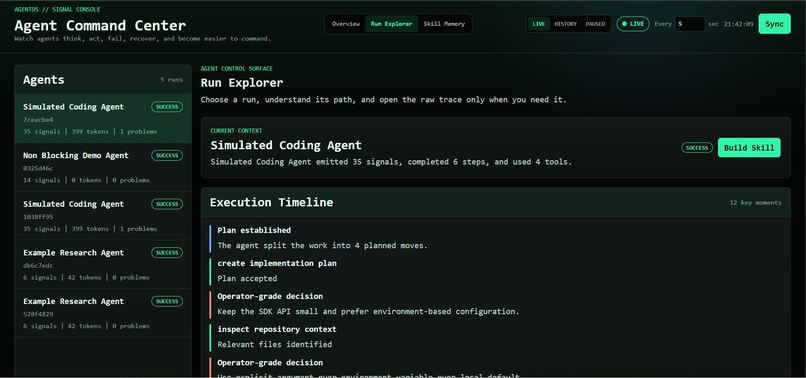Click the green-dot LIVE status pill
Screen dimensions: 806x378
[x=633, y=24]
